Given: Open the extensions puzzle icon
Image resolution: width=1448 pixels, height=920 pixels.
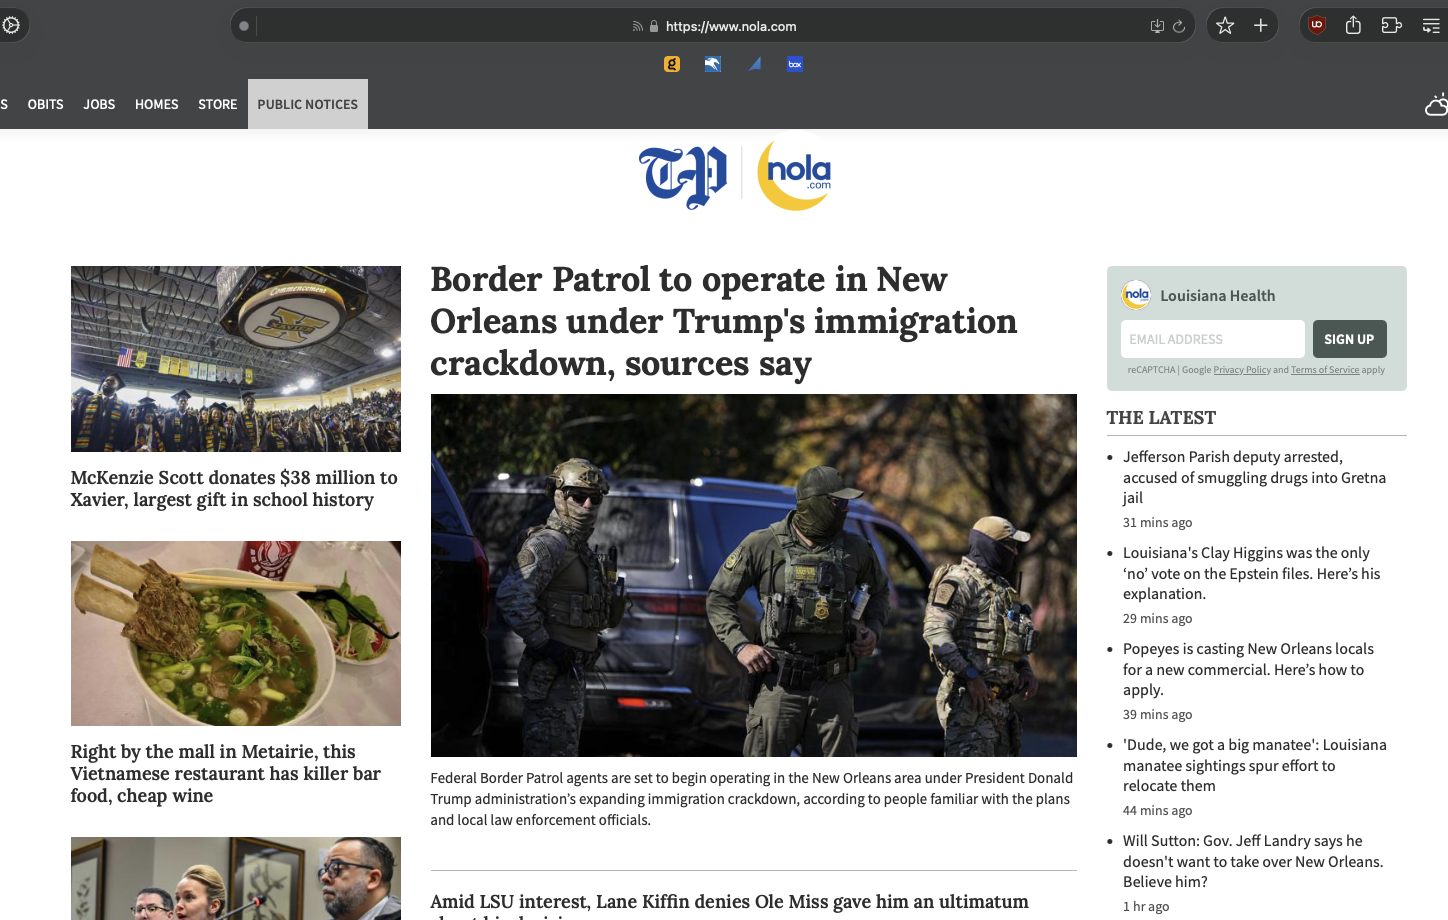Looking at the screenshot, I should click(x=1391, y=26).
